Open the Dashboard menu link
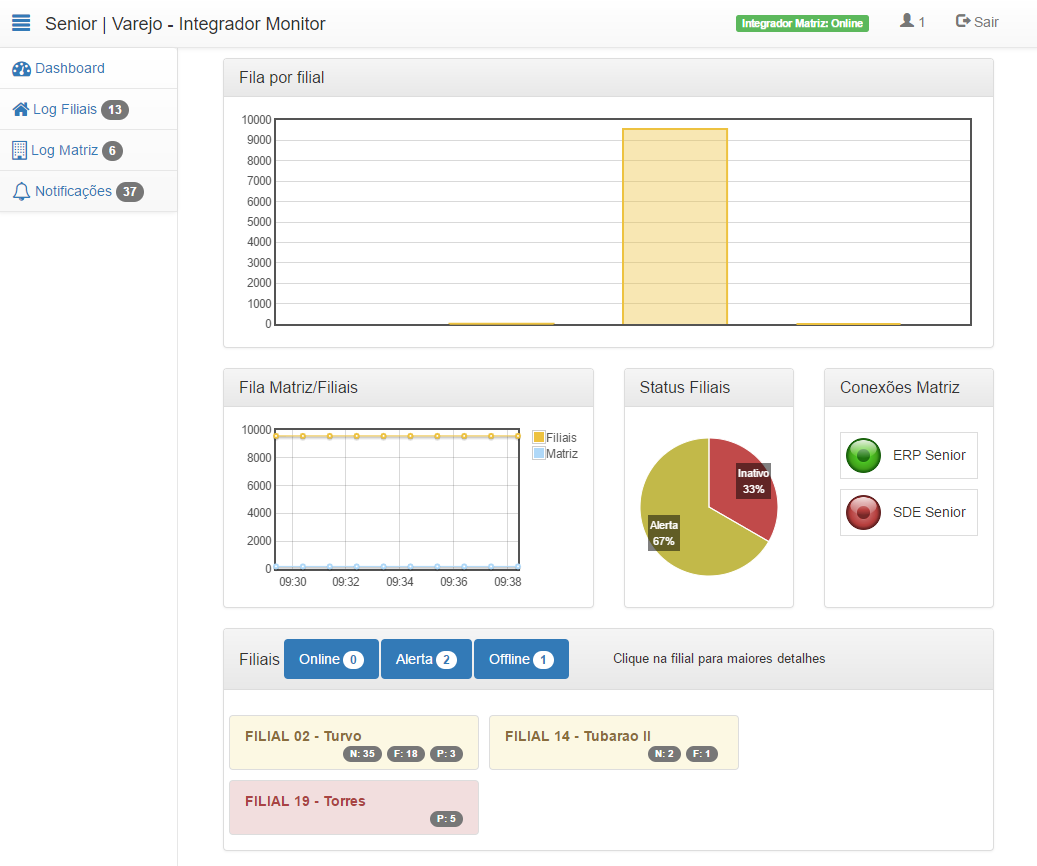The image size is (1037, 866). pos(69,68)
